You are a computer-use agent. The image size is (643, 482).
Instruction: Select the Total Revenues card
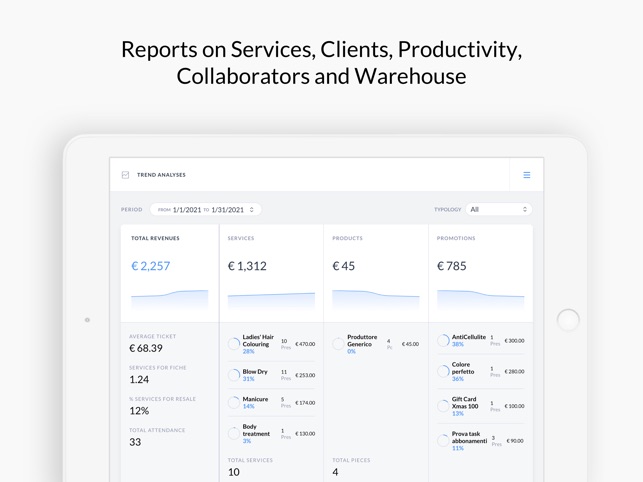point(170,273)
